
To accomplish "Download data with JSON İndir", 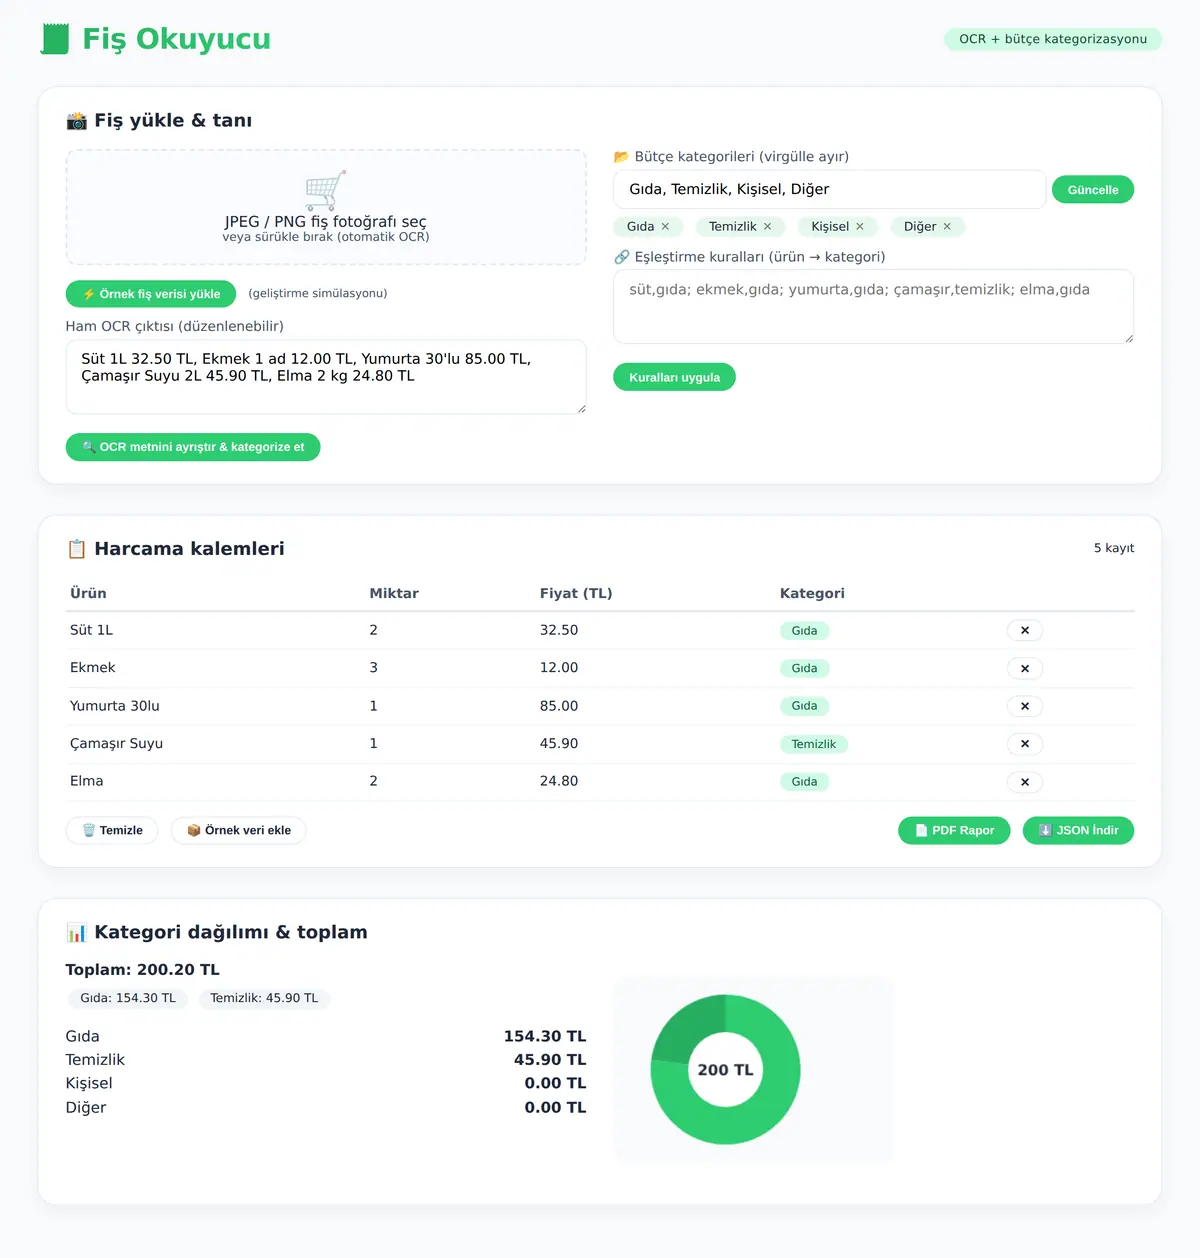I will [x=1078, y=830].
